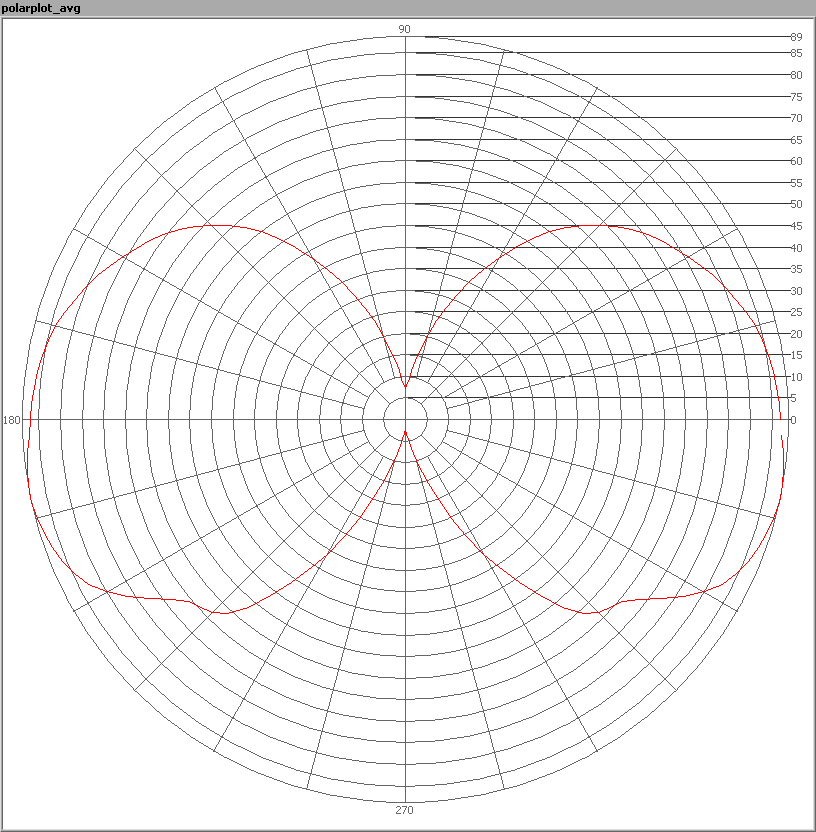
Task: Select the 85 radial scale label
Action: point(796,53)
